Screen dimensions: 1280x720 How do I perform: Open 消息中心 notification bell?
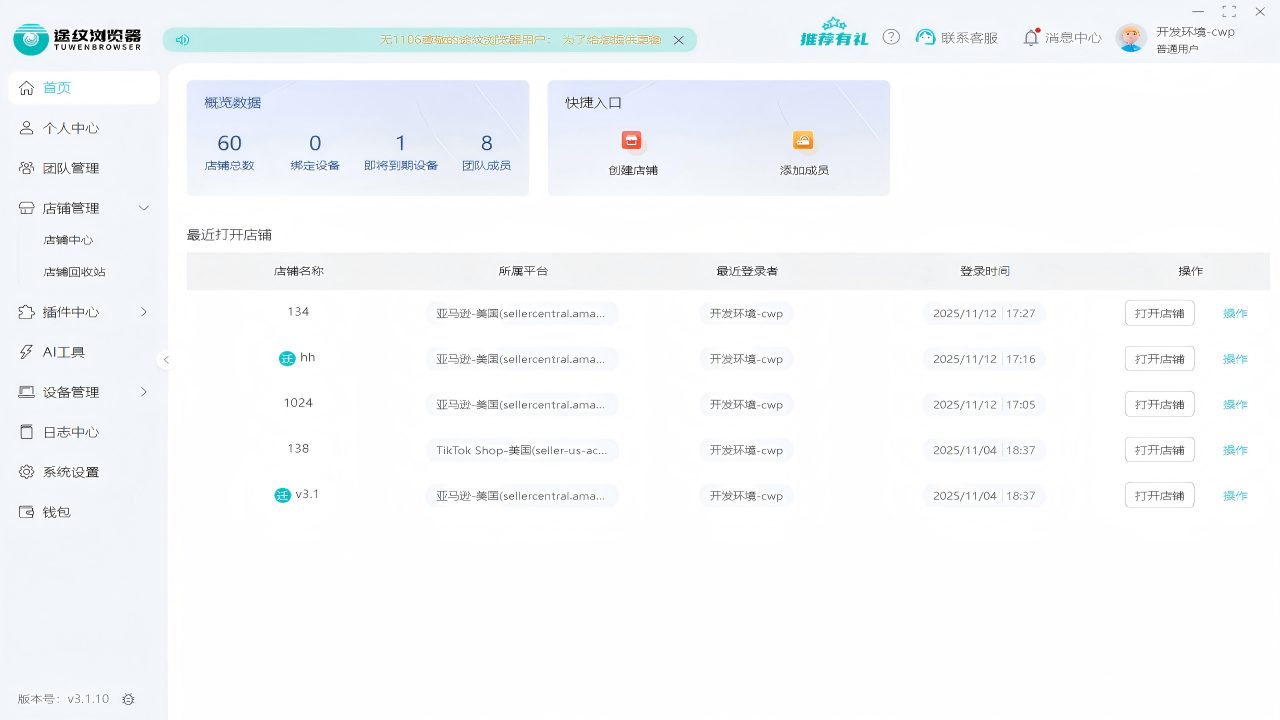[x=1031, y=37]
